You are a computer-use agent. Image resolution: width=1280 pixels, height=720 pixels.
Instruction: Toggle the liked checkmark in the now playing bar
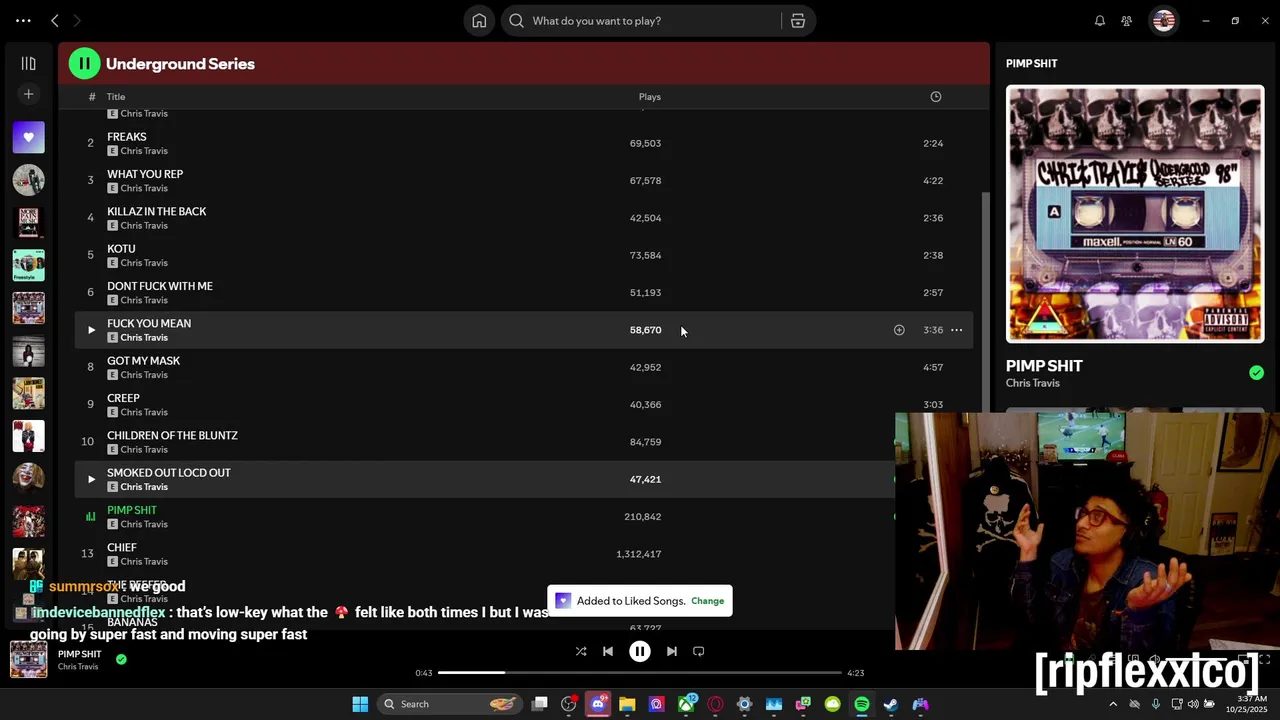(x=121, y=659)
